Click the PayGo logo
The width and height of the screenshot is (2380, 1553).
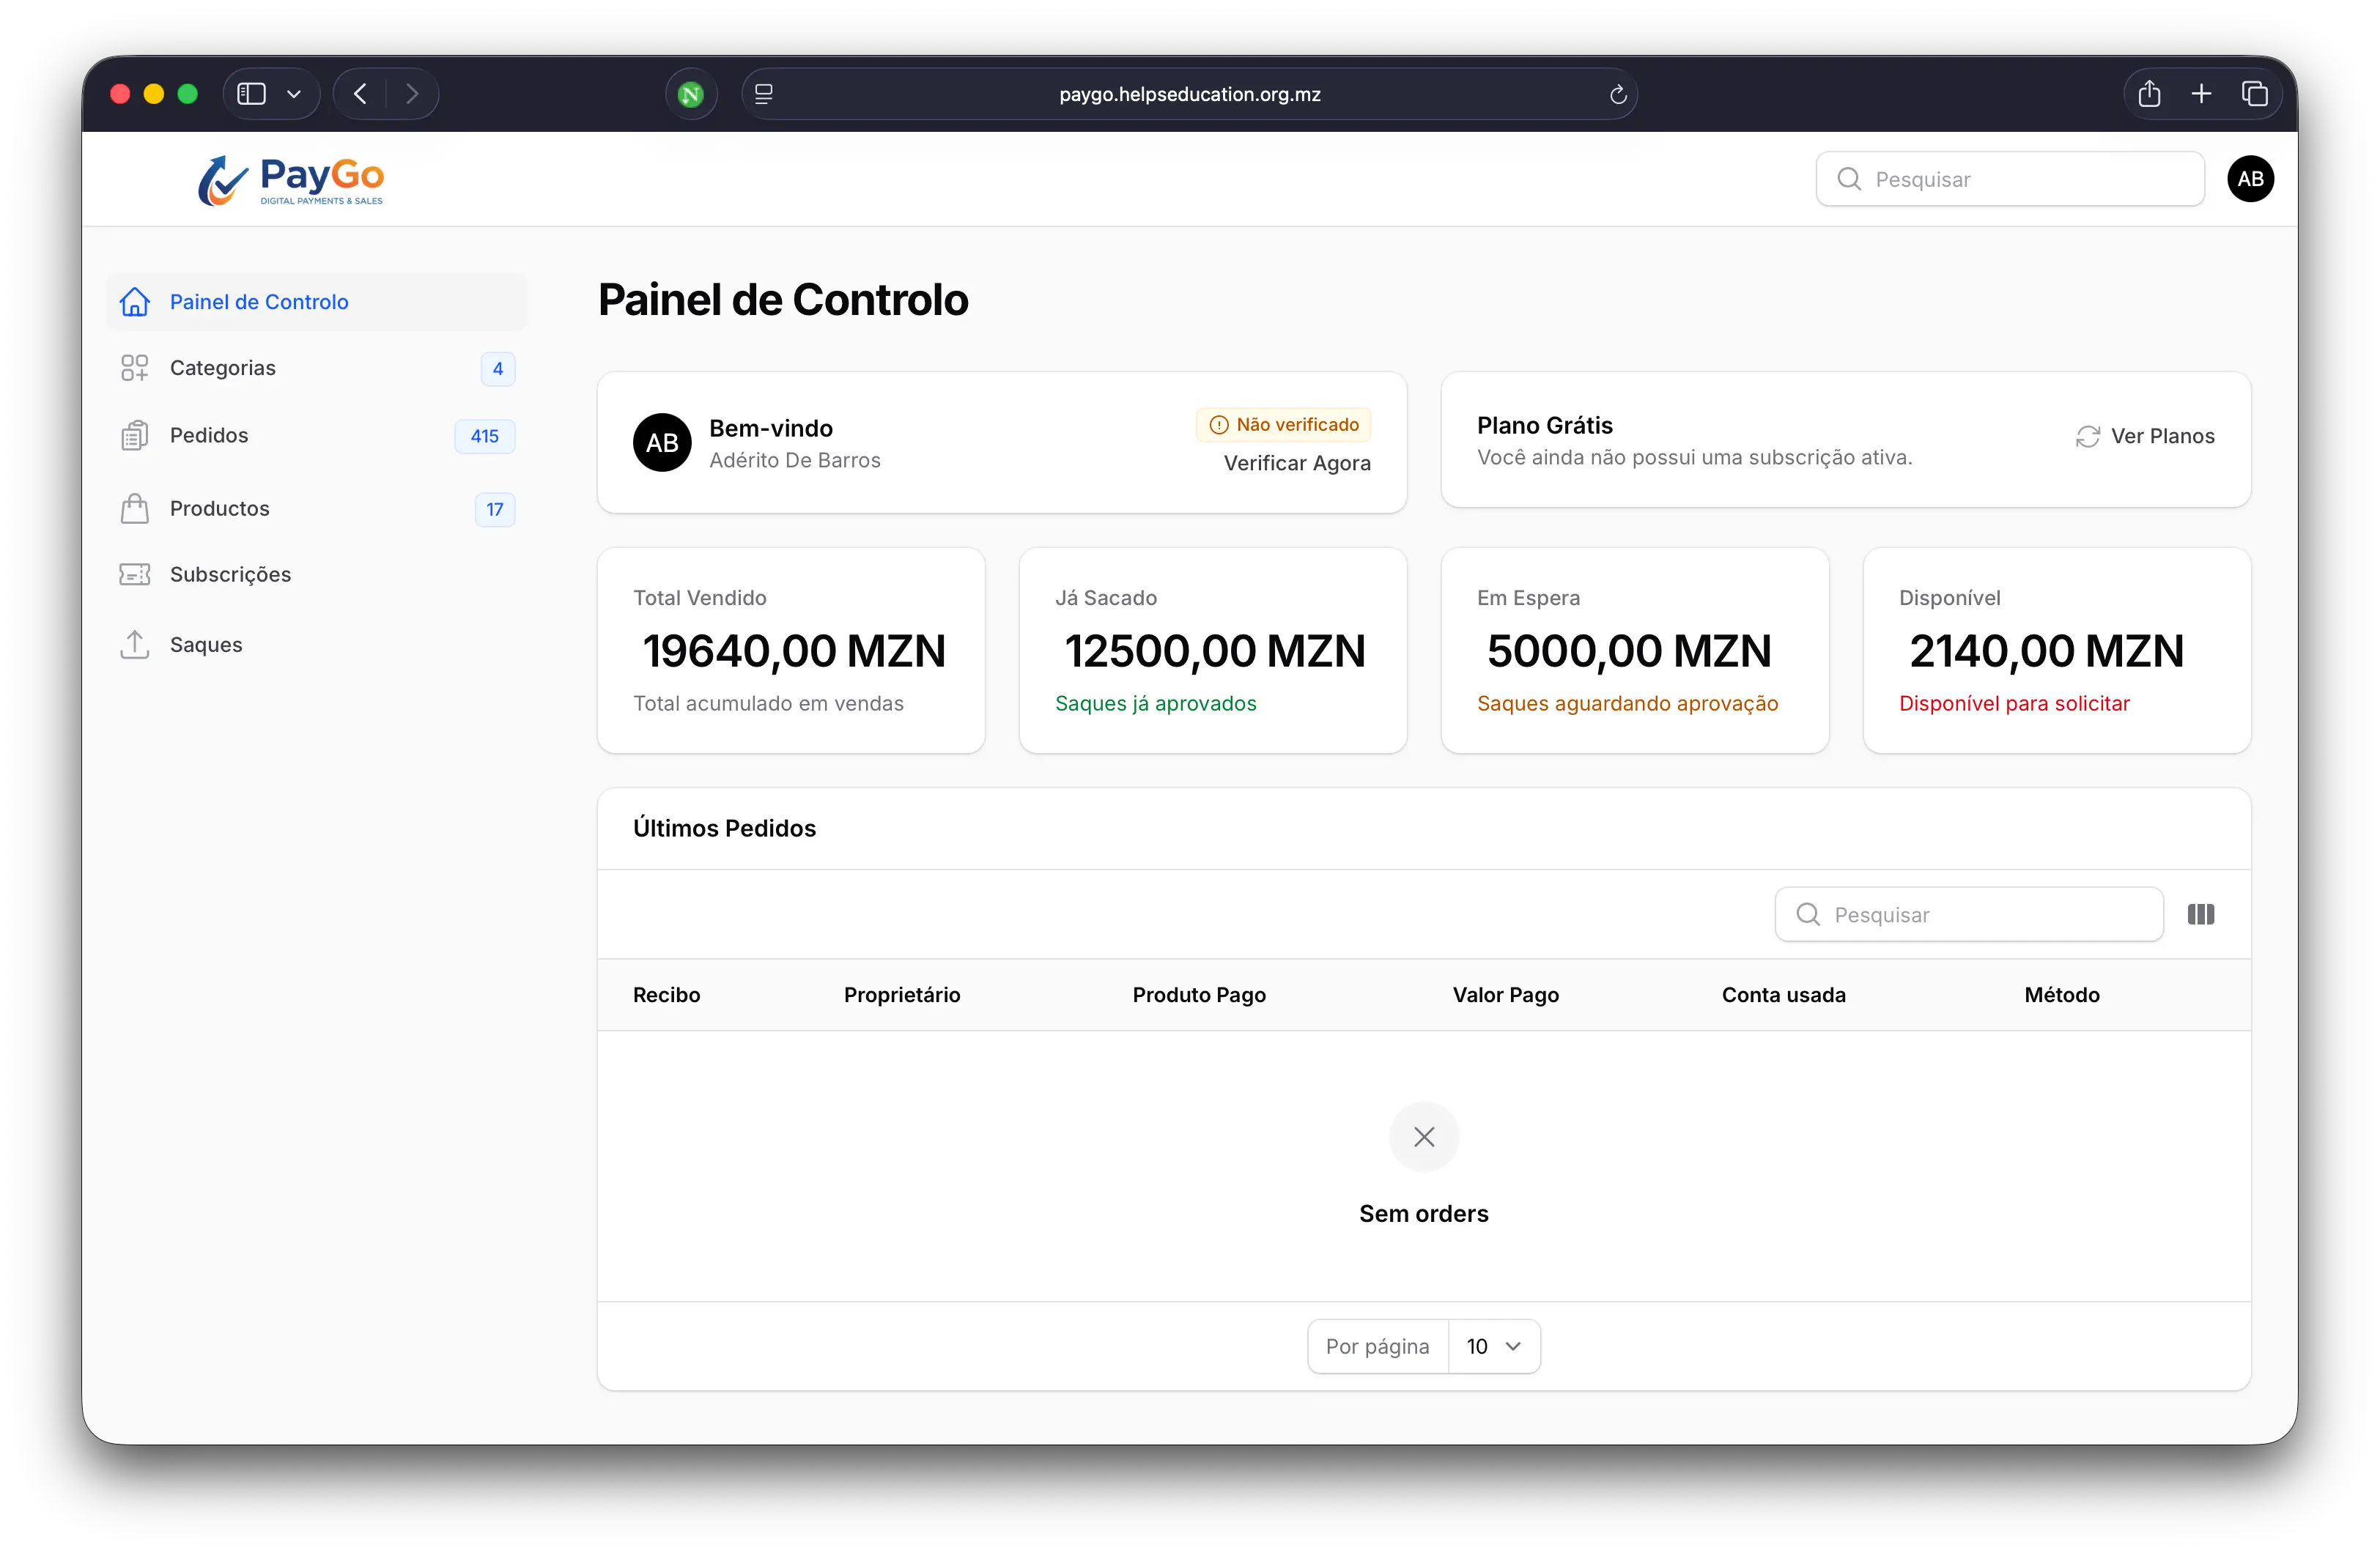[291, 180]
